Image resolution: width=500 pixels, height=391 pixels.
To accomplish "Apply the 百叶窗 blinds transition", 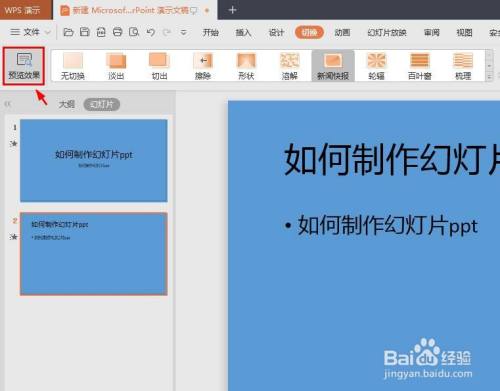I will coord(420,66).
